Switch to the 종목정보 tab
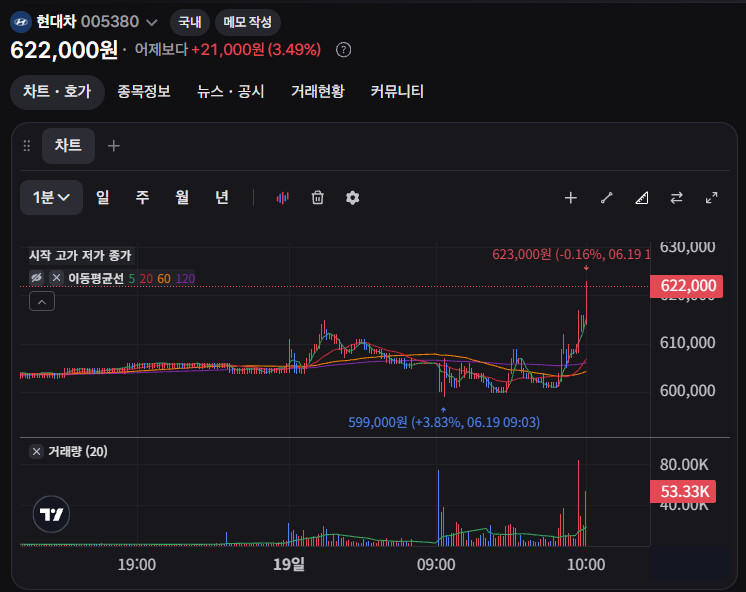Screen dimensions: 746x592 (x=144, y=91)
